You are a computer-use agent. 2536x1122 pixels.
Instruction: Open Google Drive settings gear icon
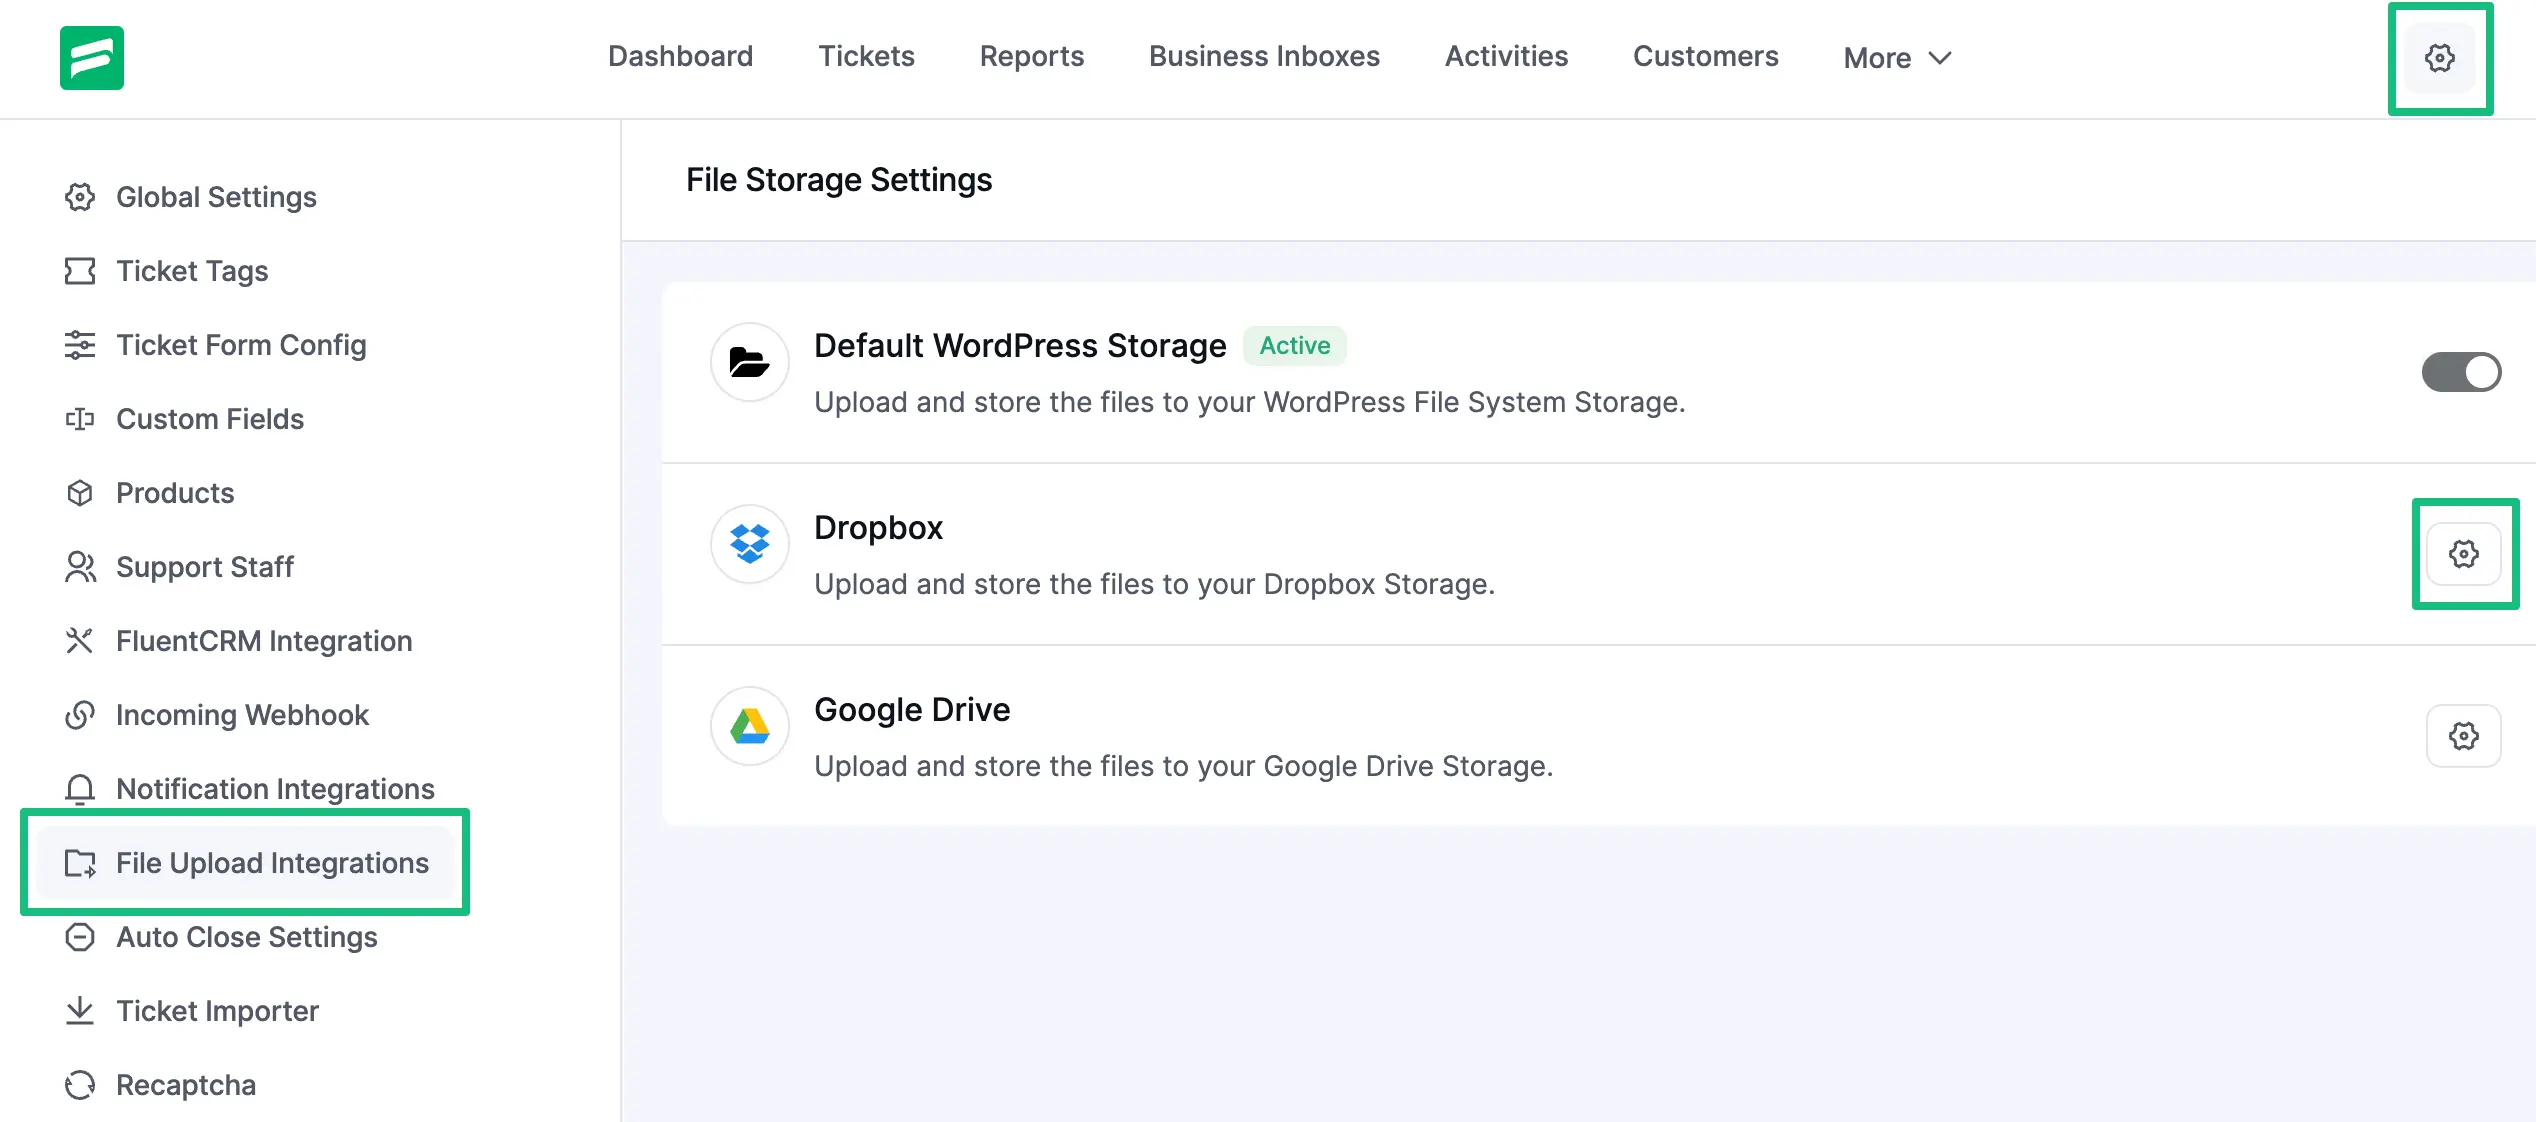2464,735
